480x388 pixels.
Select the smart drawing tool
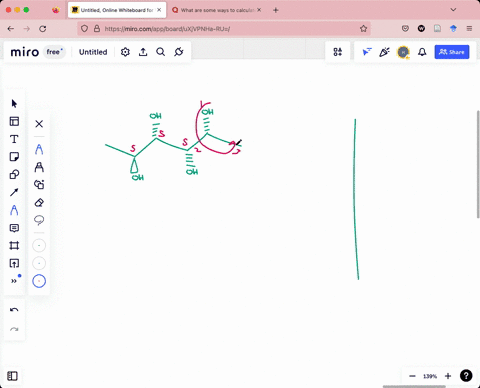39,184
